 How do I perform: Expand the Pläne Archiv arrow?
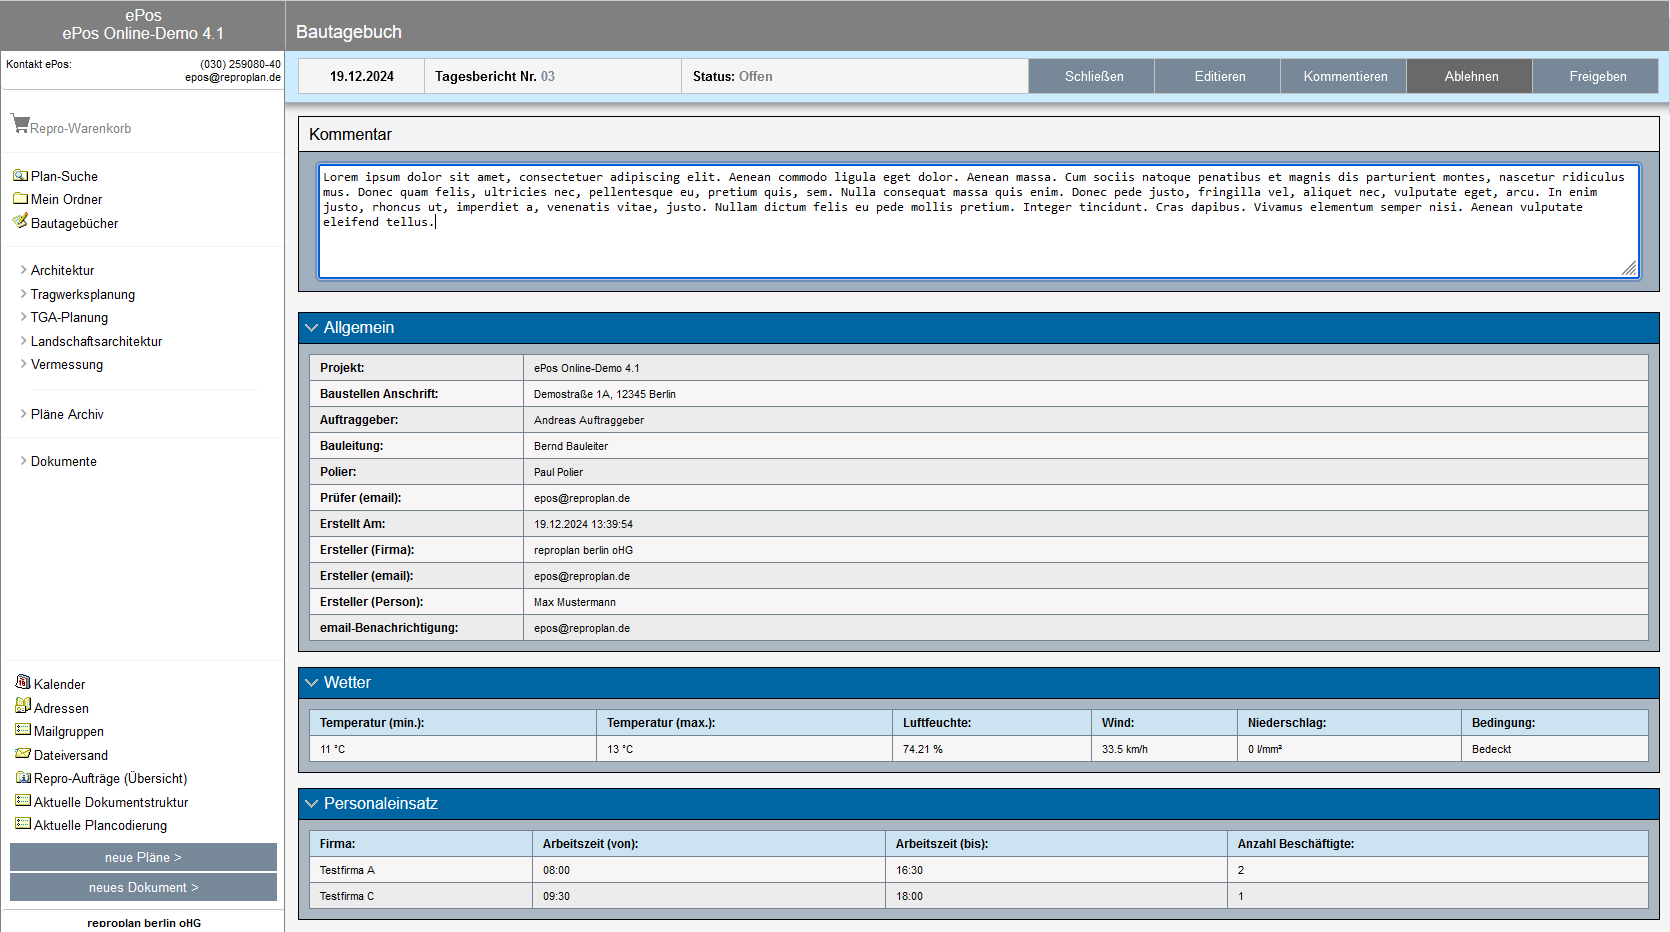click(x=23, y=414)
